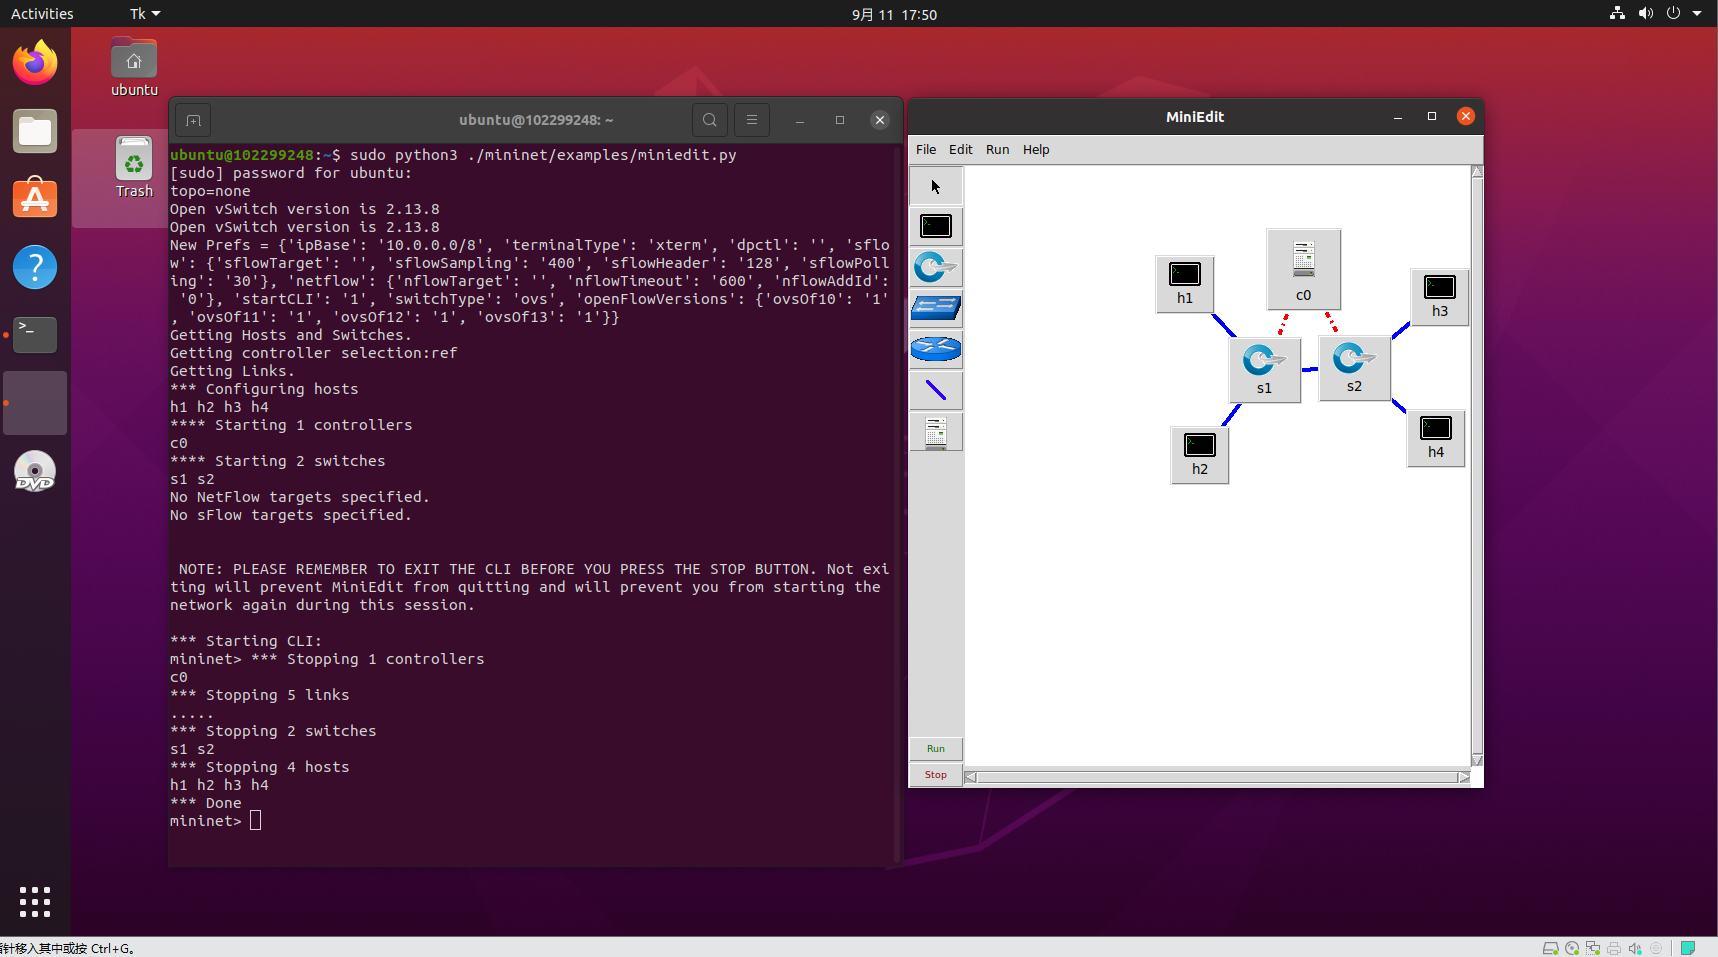Click the mininet> prompt cursor in terminal
The image size is (1718, 957).
click(255, 821)
